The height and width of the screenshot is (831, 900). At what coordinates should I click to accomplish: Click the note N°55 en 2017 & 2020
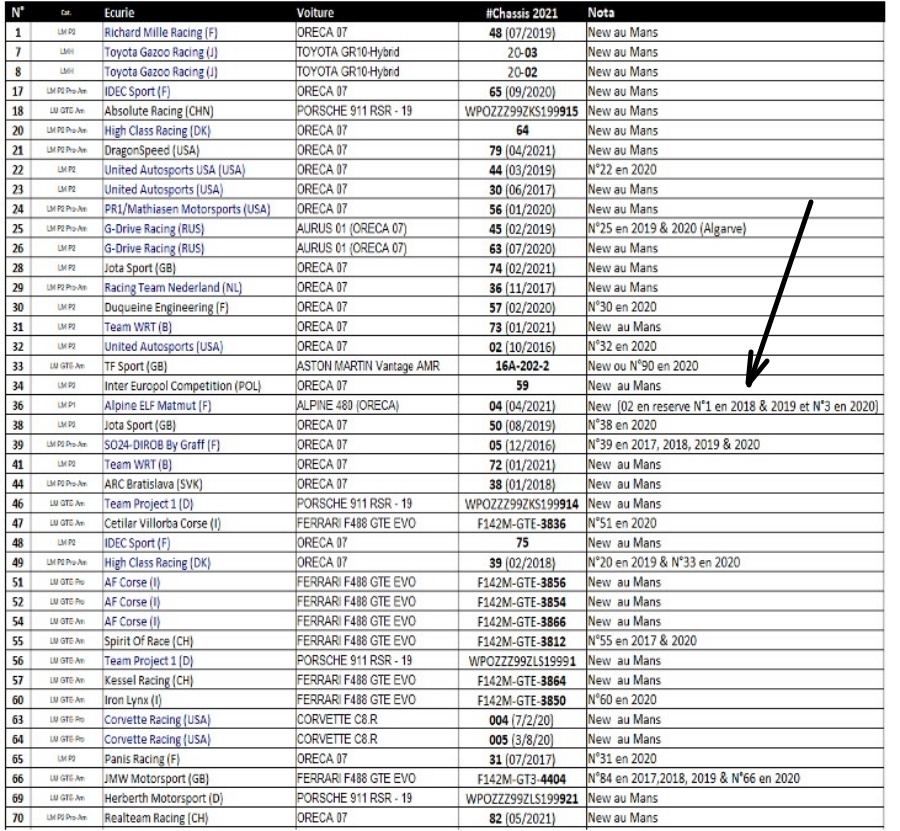(x=642, y=641)
